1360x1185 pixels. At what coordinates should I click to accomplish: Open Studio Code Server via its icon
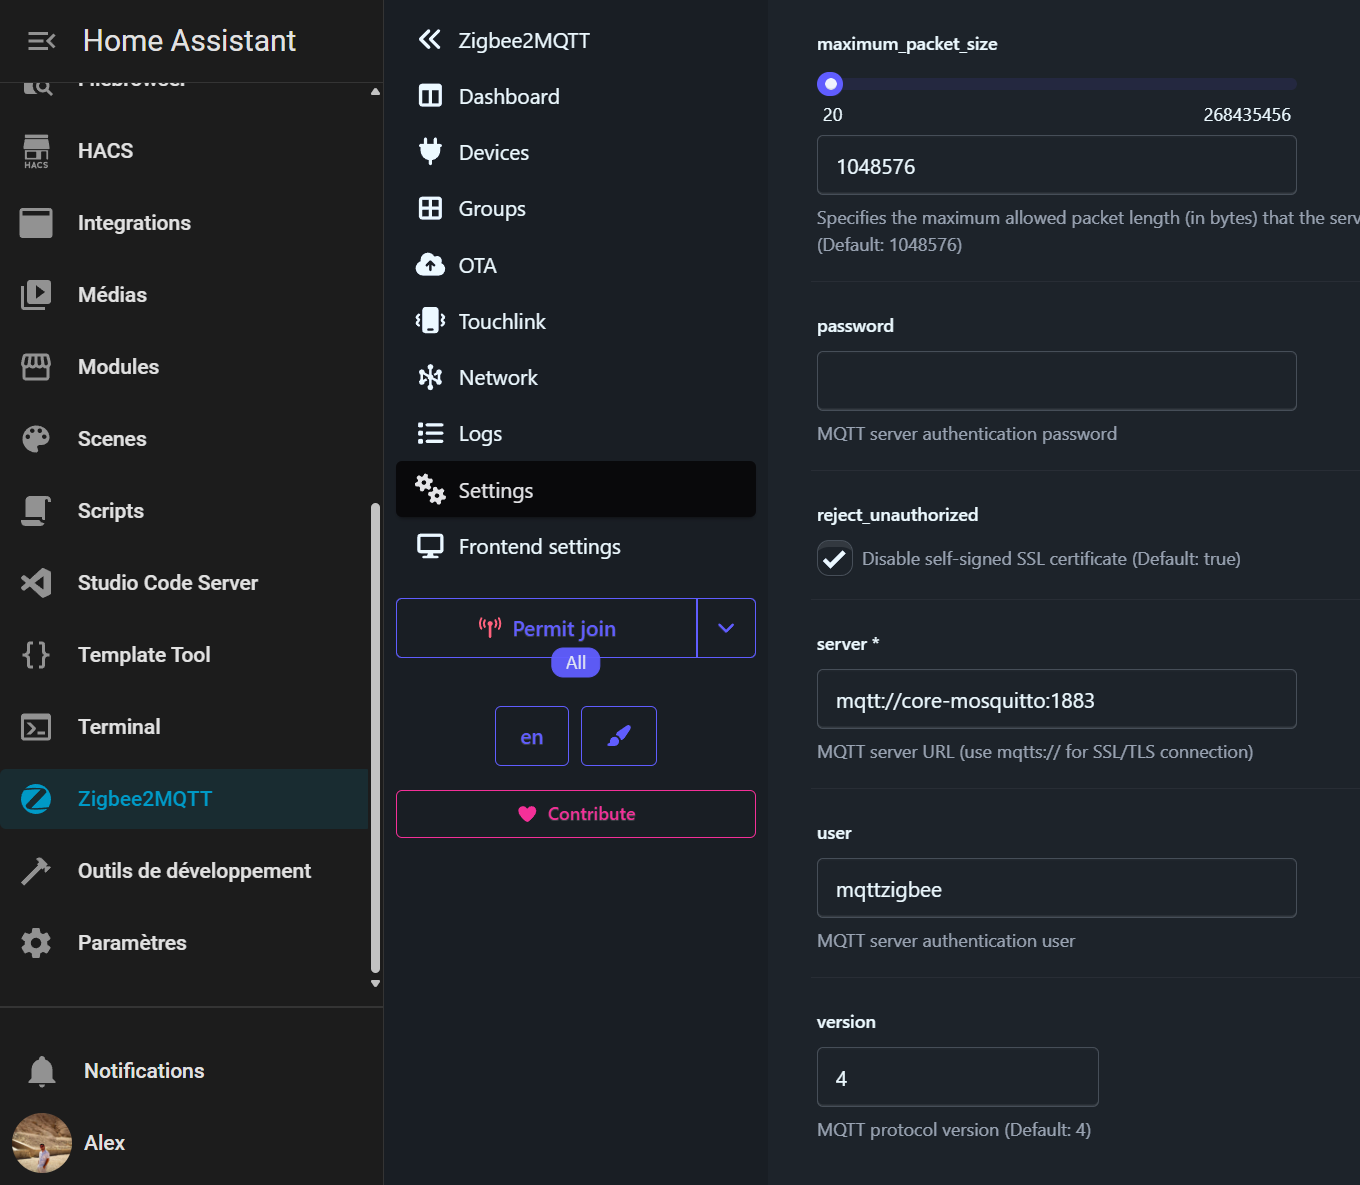pos(36,583)
